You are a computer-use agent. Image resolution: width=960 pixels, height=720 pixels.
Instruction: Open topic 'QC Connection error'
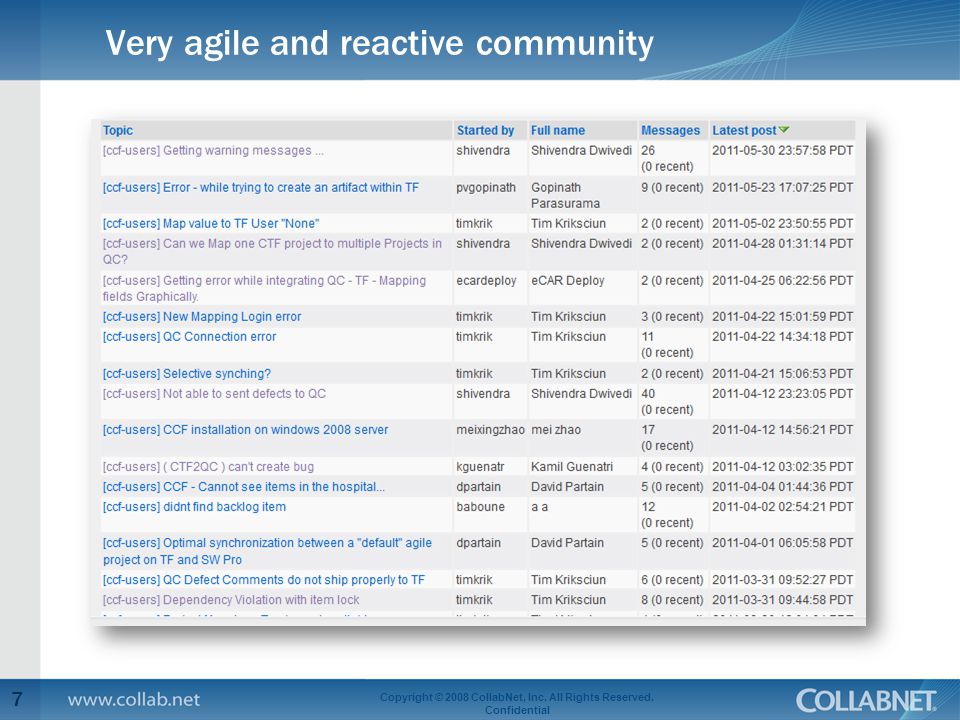[189, 337]
